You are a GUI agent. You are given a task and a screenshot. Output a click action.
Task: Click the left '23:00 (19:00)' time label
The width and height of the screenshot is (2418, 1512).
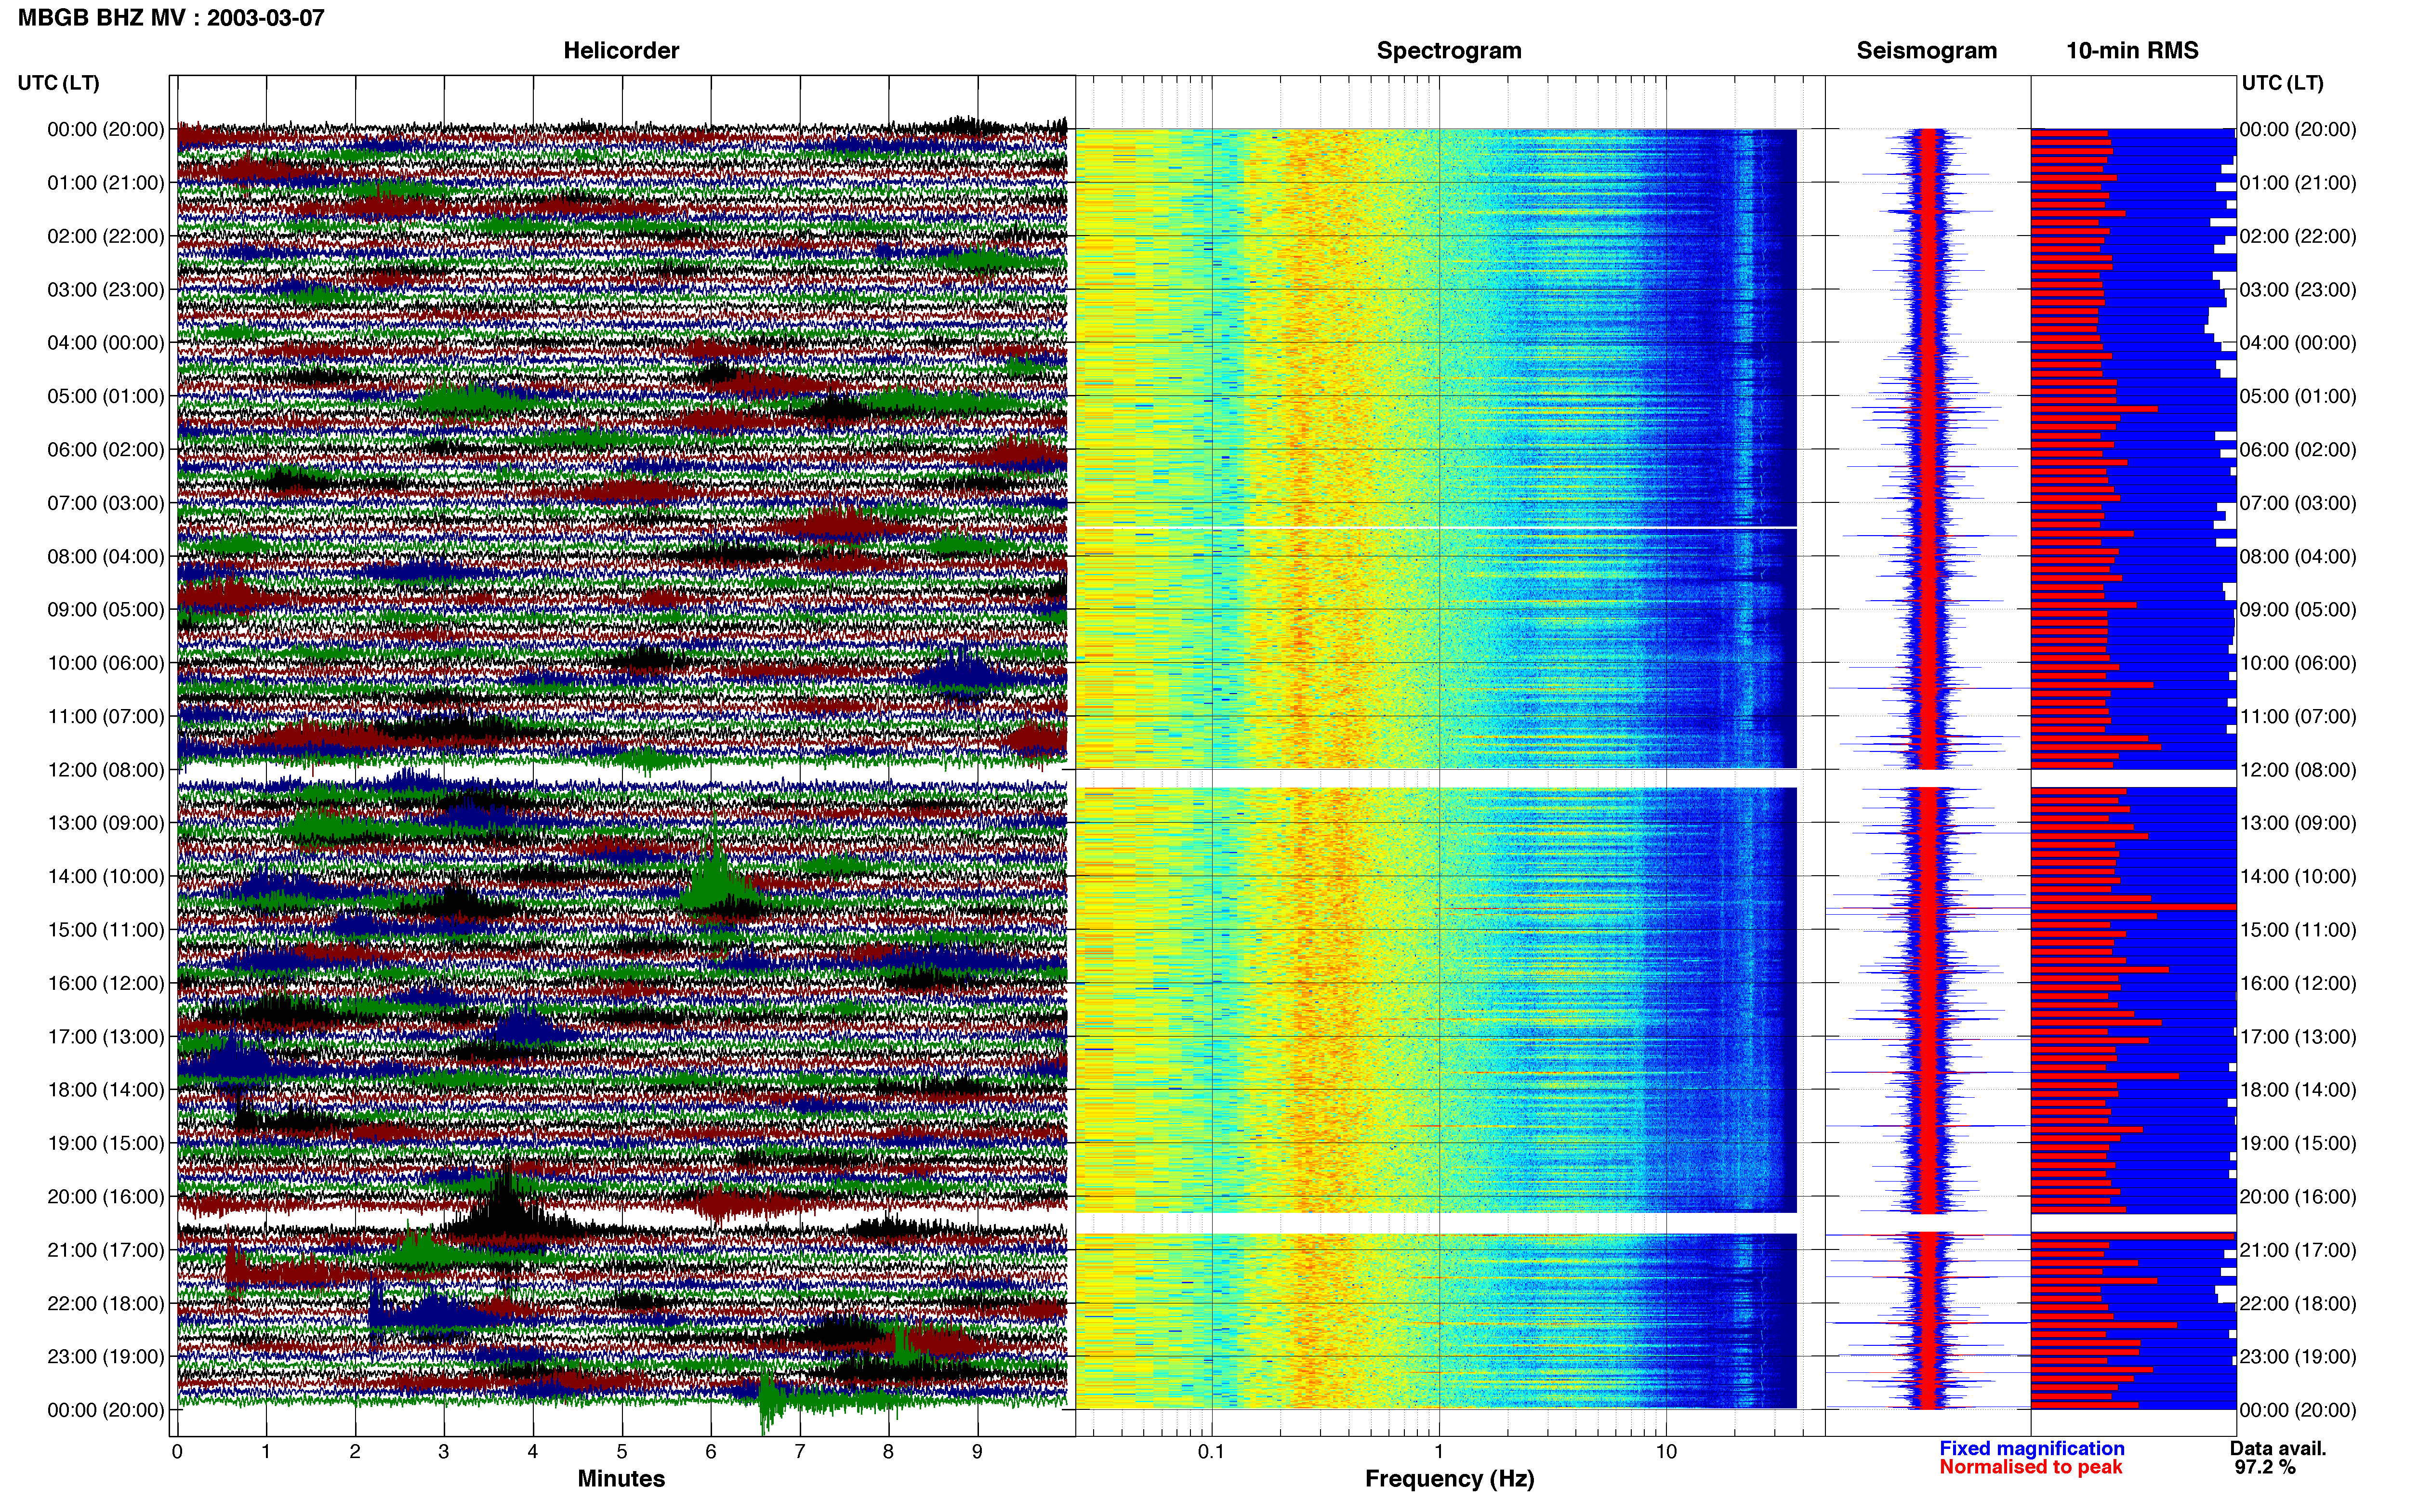[106, 1357]
